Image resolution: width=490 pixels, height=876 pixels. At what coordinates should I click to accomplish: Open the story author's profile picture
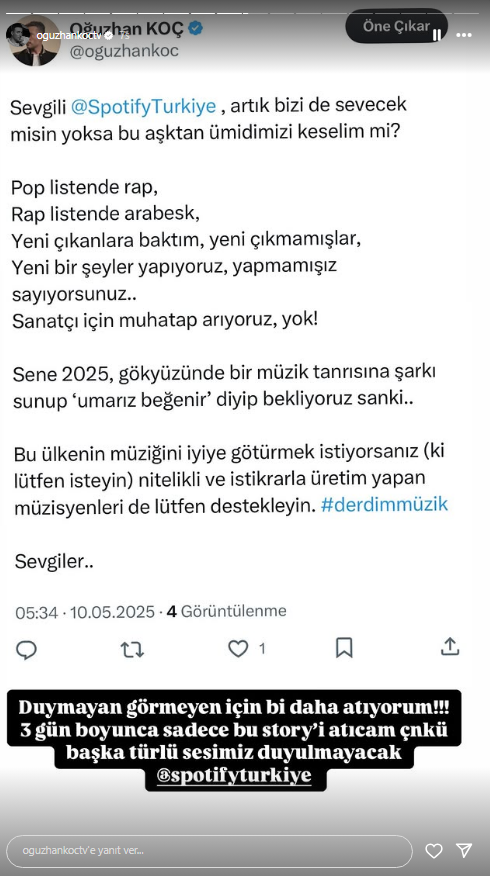(x=18, y=36)
